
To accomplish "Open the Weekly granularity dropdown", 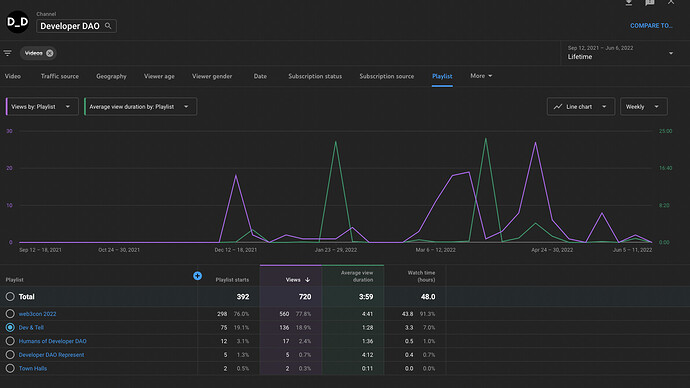I will 643,106.
